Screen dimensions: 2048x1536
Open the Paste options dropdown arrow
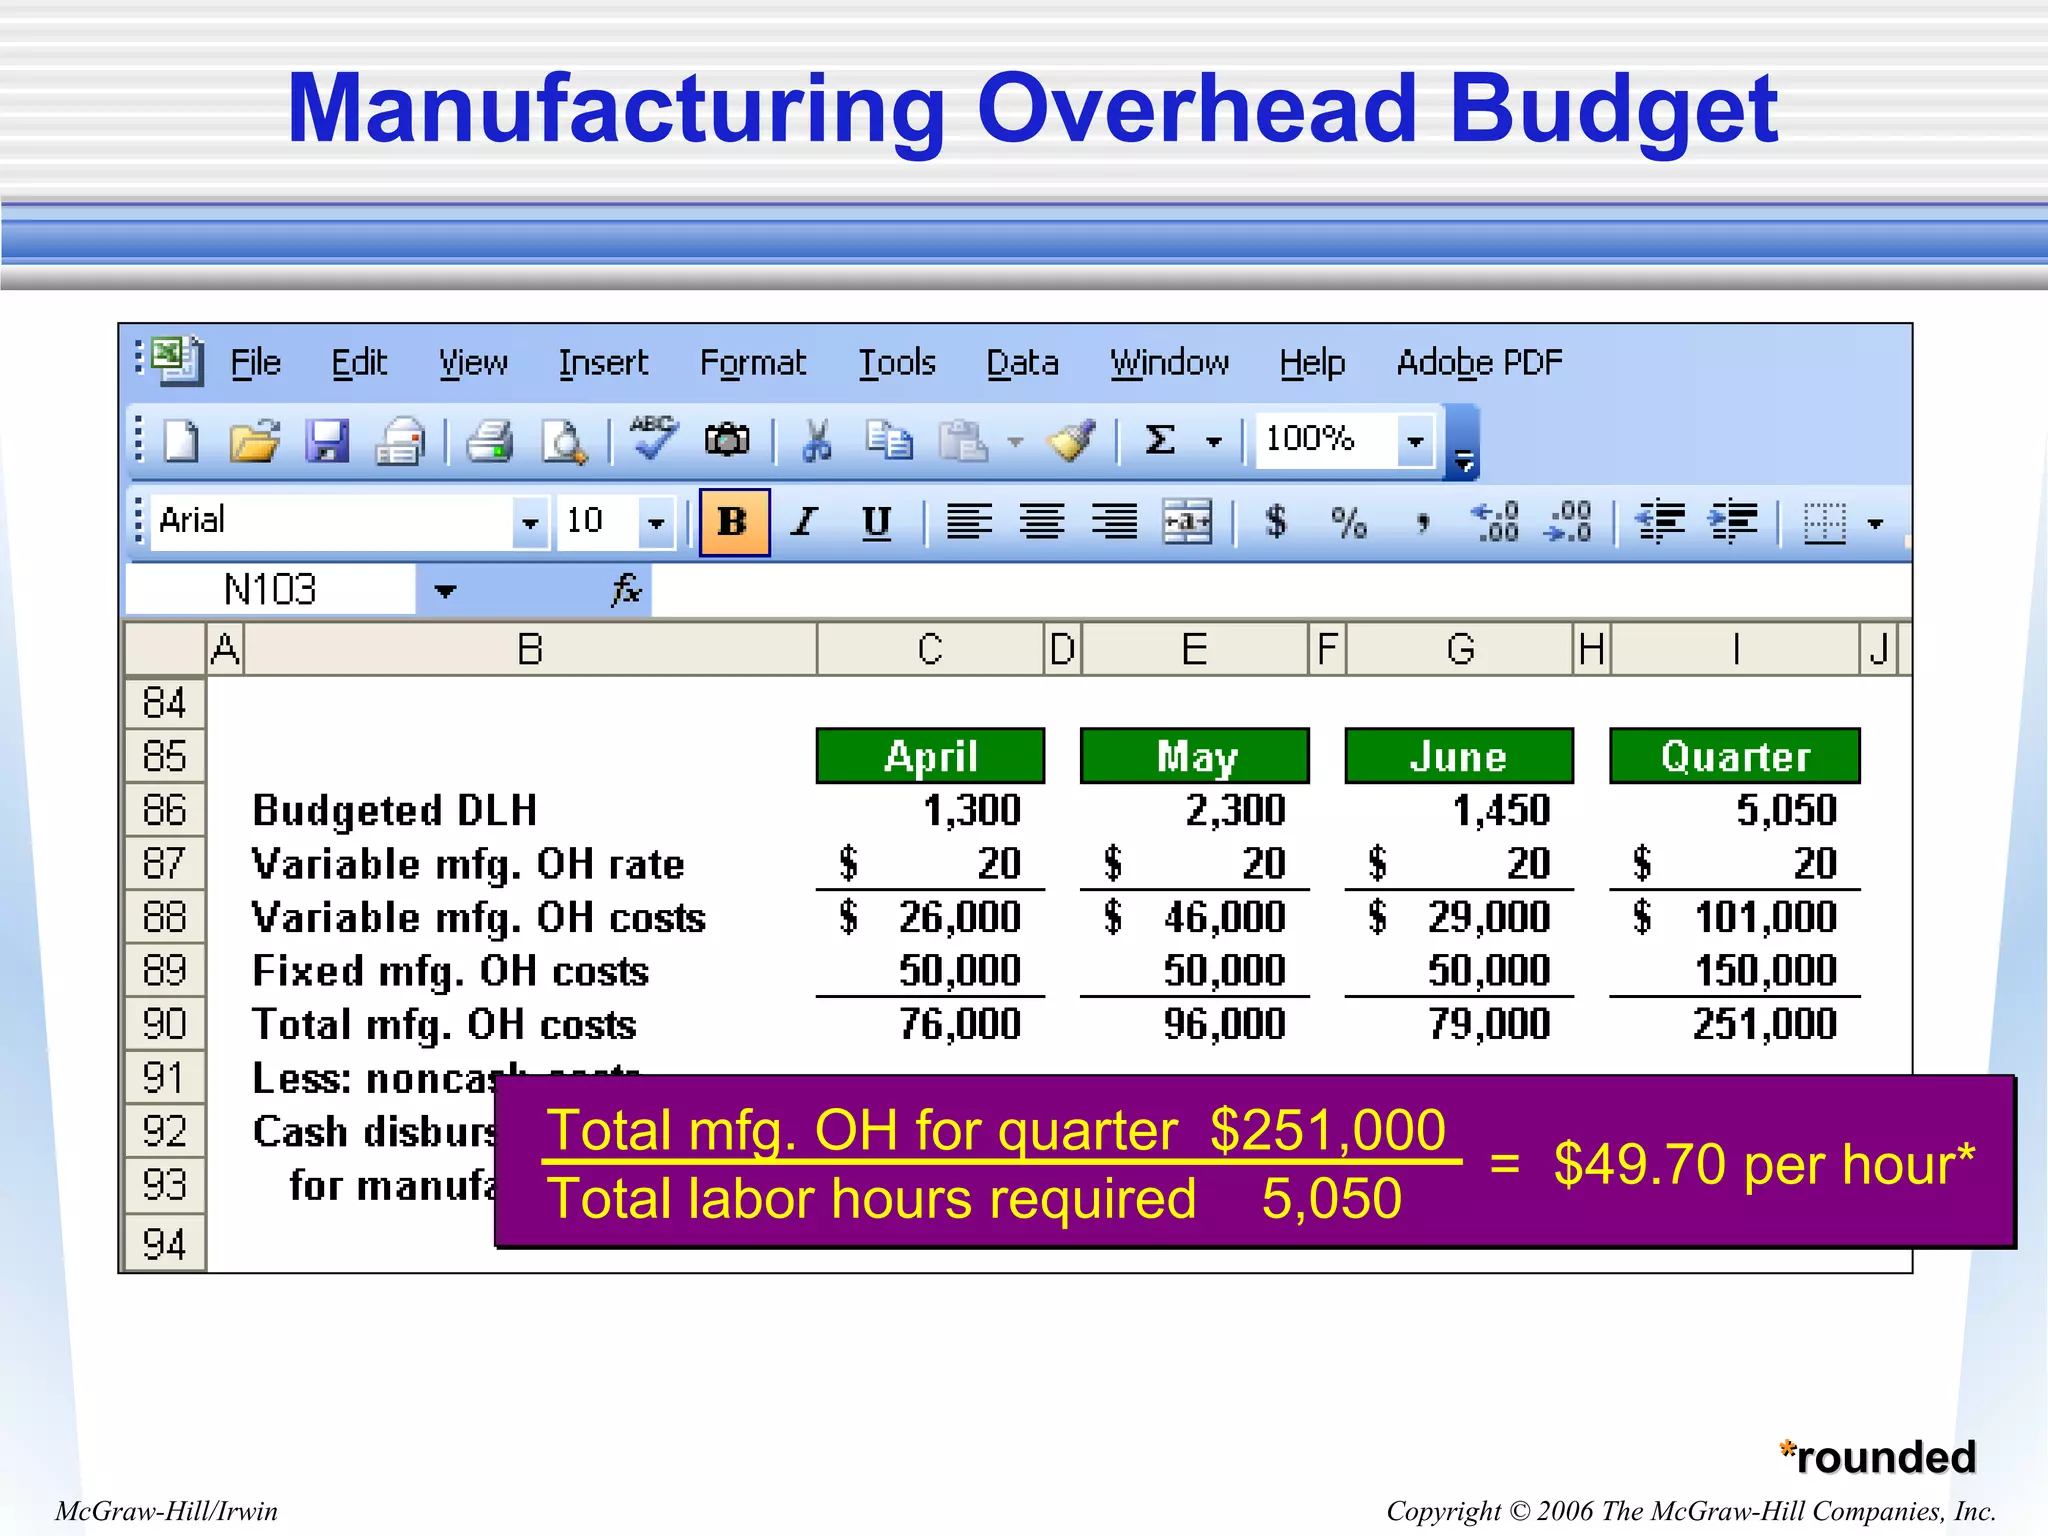pos(1015,441)
